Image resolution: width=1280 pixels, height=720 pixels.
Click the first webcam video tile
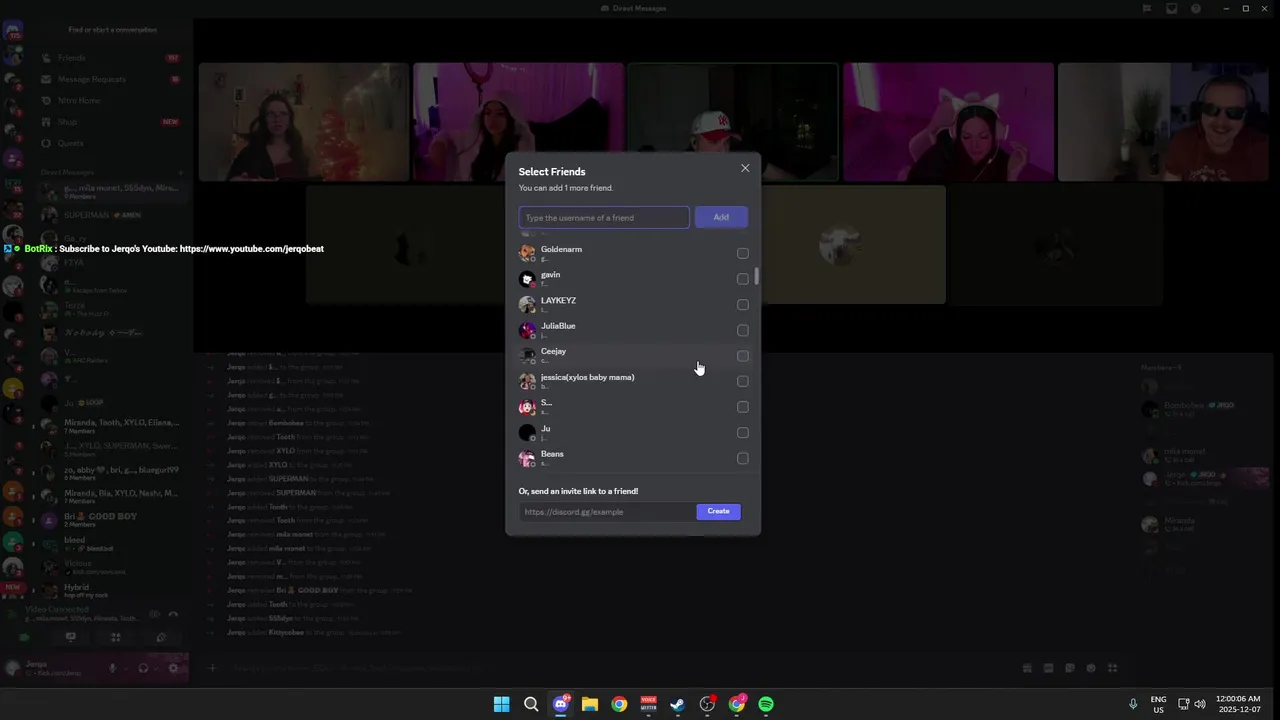point(304,122)
